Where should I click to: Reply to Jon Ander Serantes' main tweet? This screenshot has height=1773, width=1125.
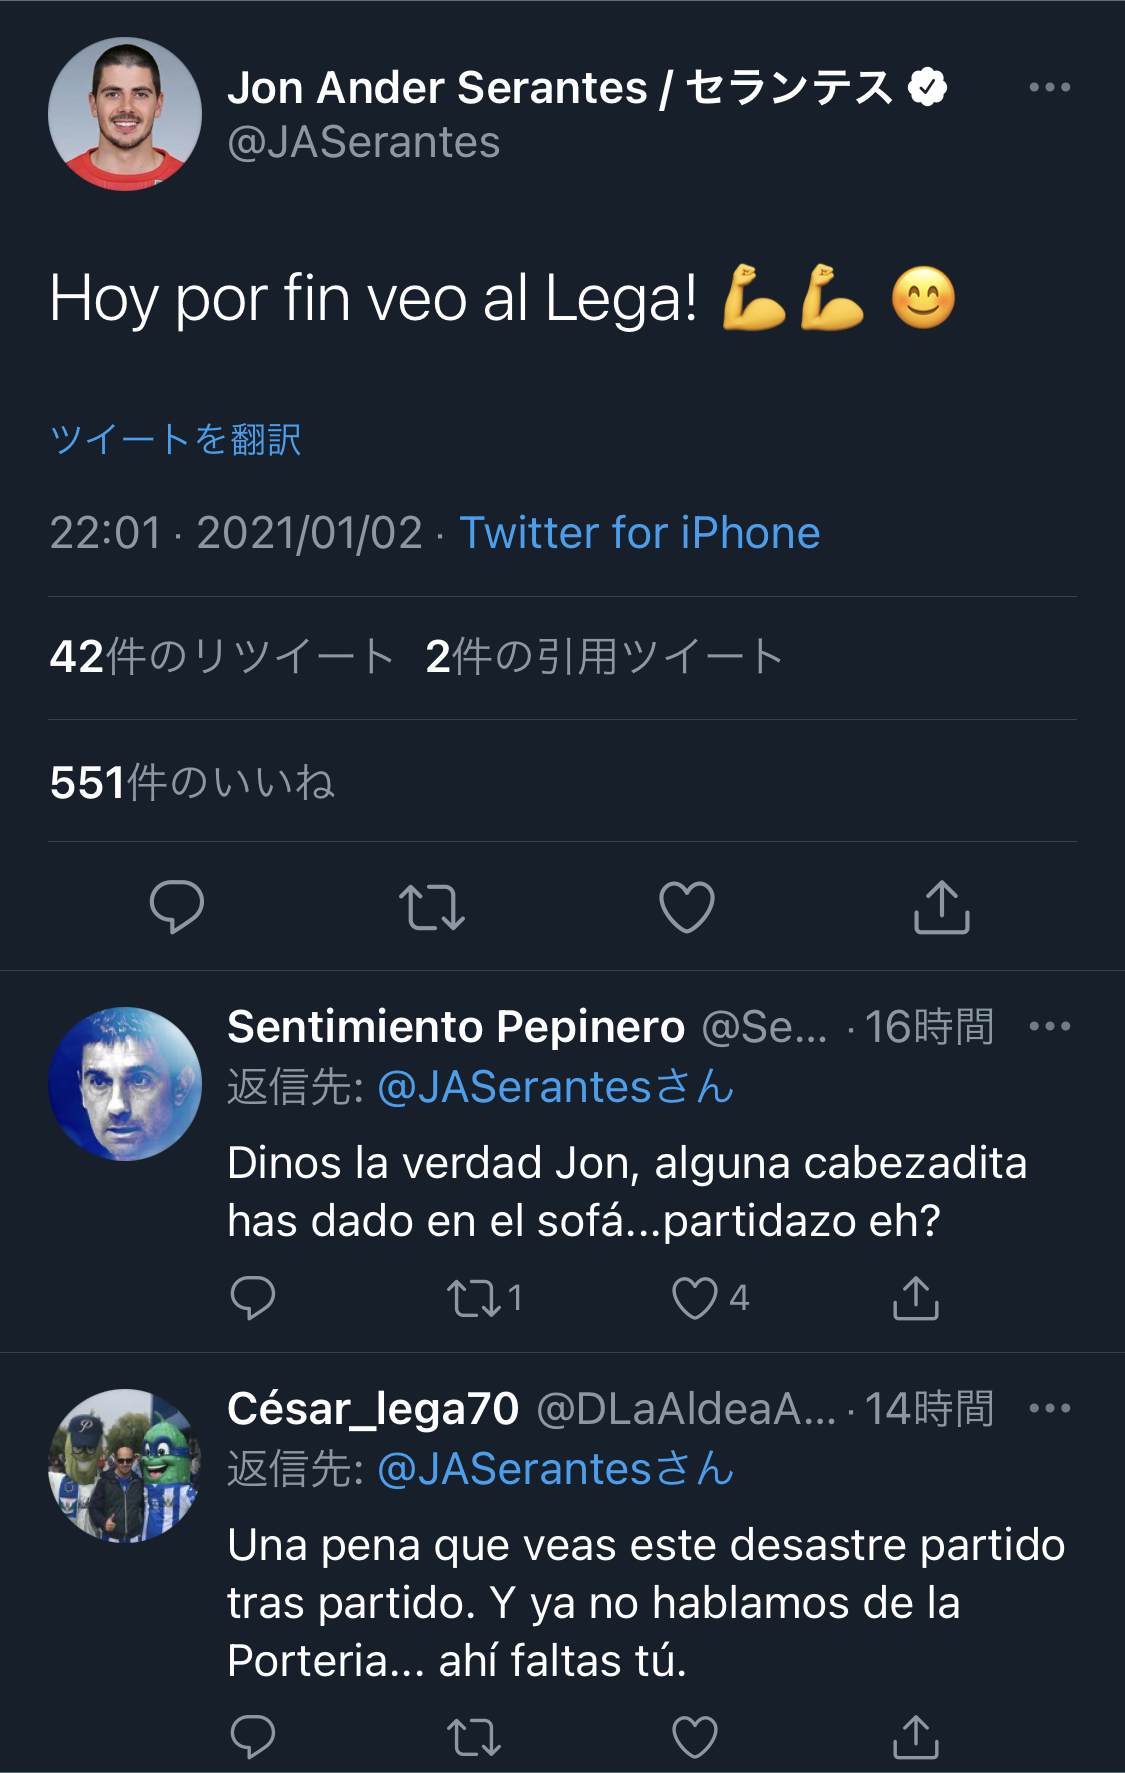(x=176, y=907)
